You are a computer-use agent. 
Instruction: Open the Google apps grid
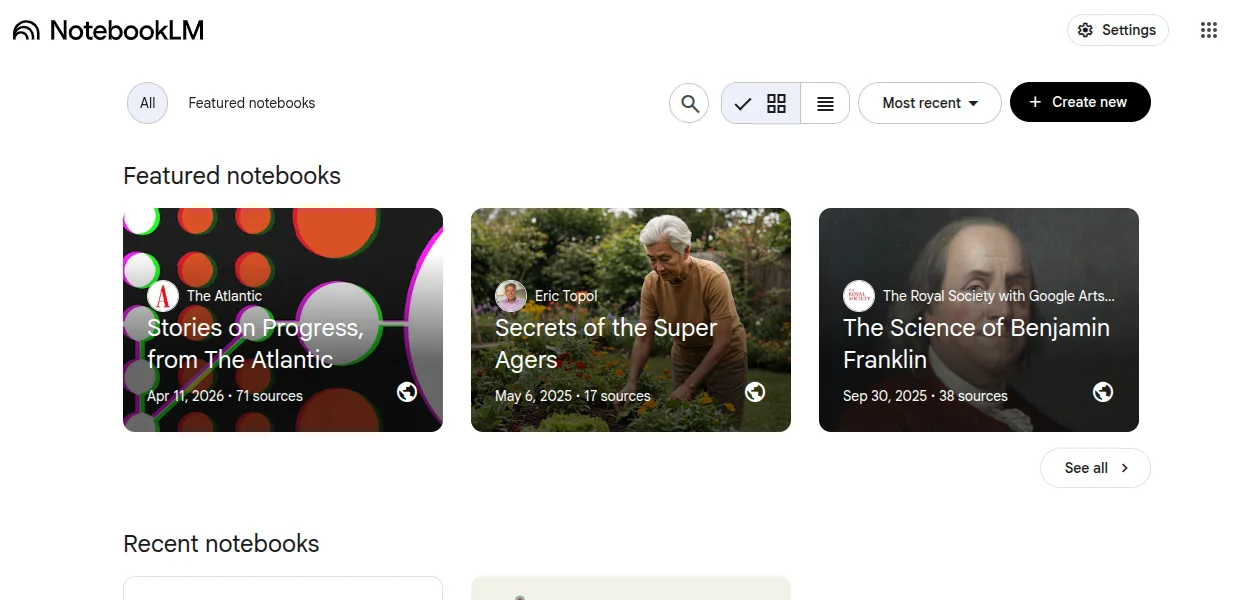coord(1209,30)
